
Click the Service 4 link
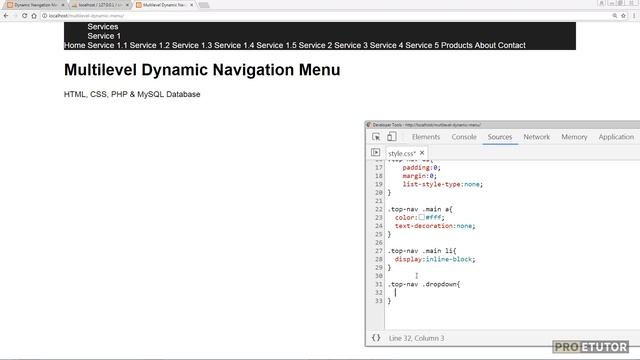[x=387, y=45]
